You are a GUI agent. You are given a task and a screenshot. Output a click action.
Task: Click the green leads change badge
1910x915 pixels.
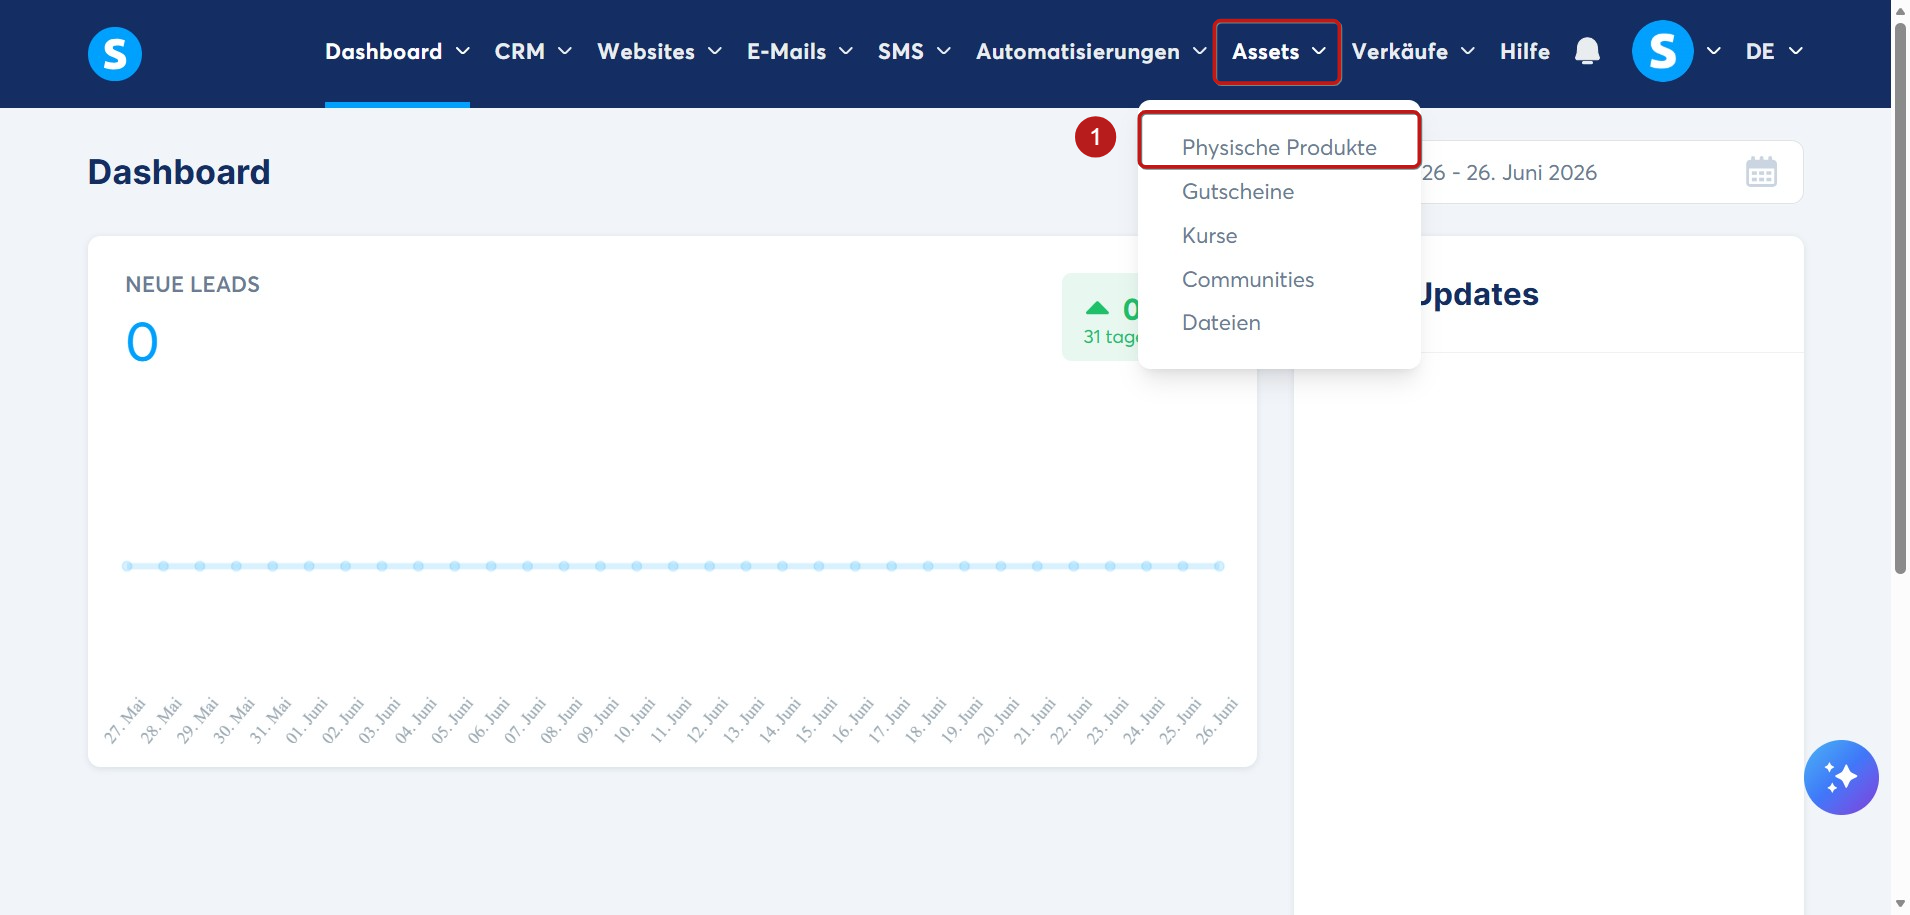pyautogui.click(x=1100, y=317)
